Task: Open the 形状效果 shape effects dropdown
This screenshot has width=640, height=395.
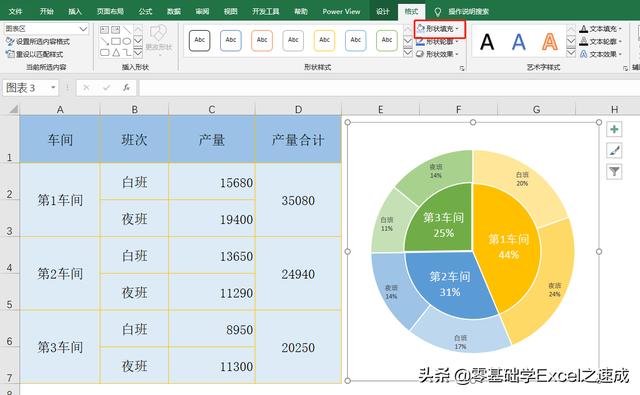Action: pos(437,54)
